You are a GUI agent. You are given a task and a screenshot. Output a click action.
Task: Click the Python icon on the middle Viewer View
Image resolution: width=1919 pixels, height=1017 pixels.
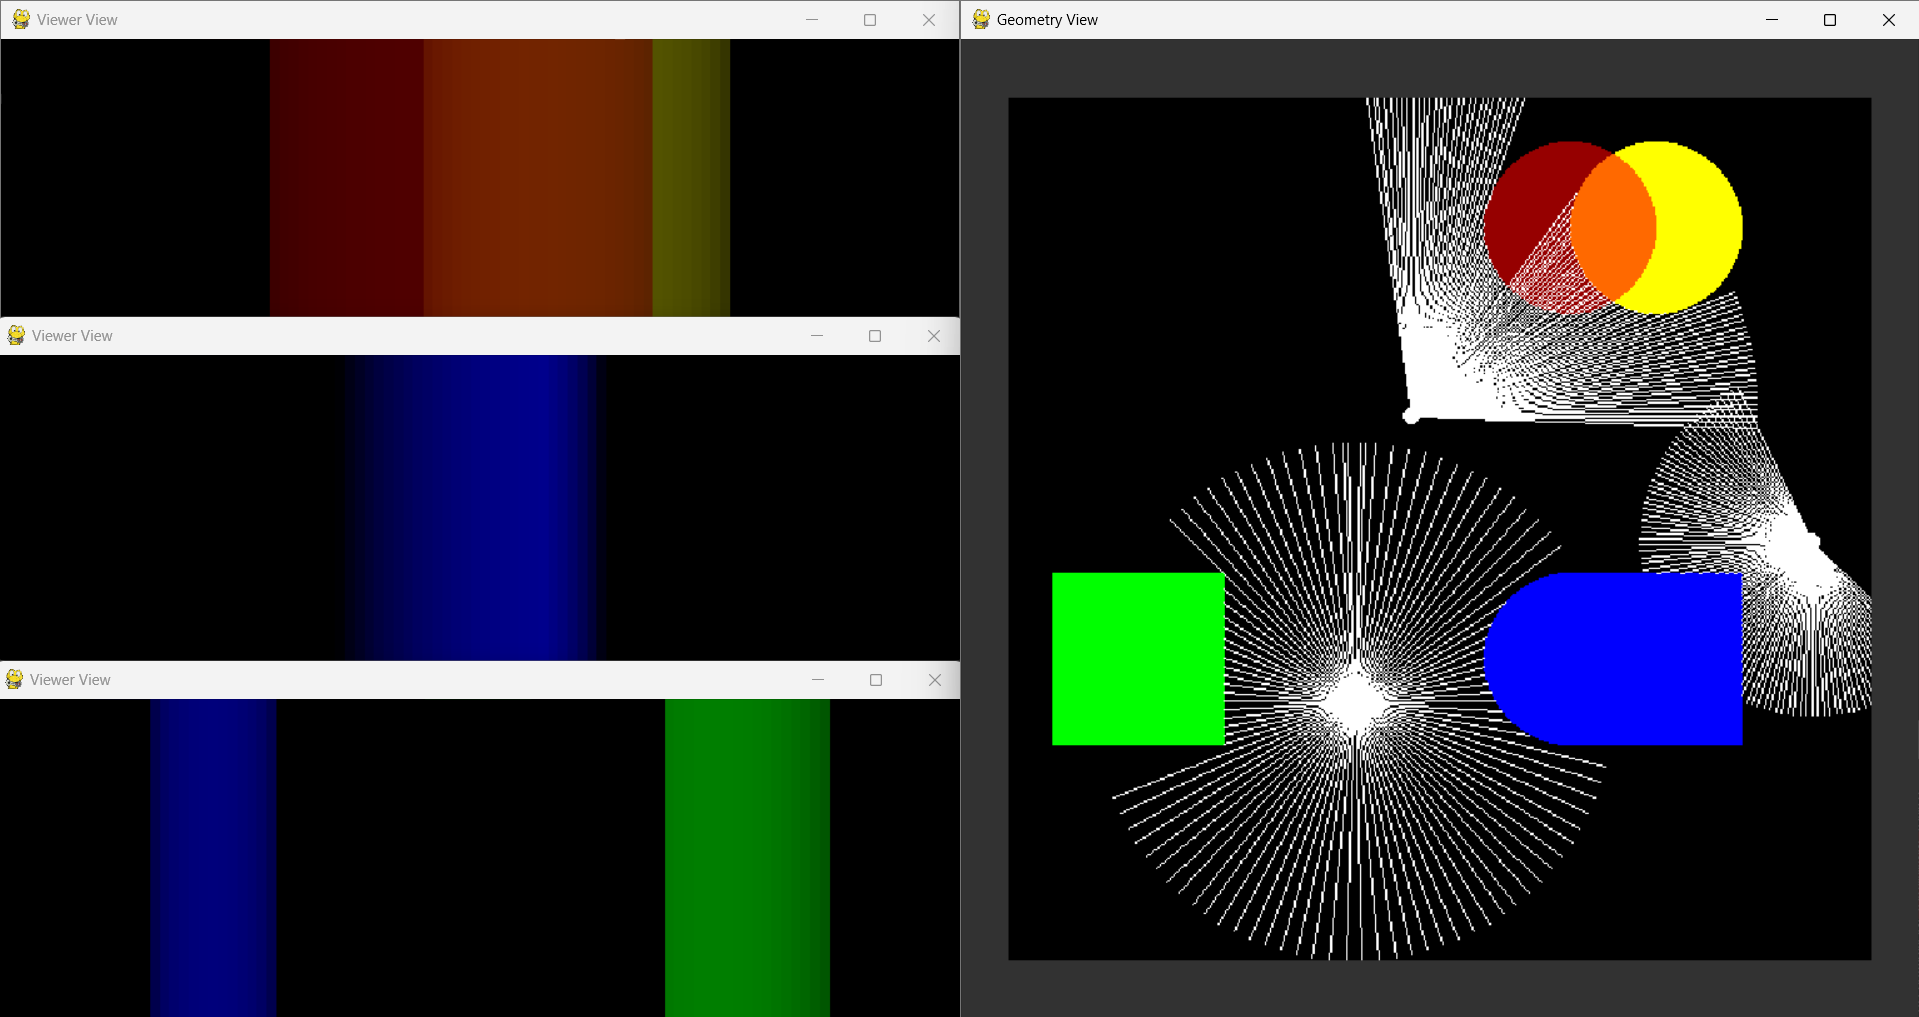(x=15, y=336)
